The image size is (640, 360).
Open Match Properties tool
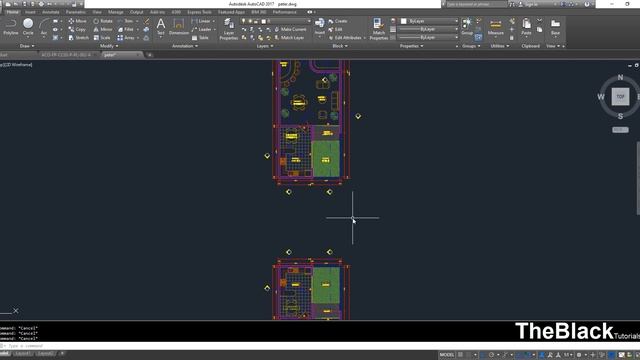click(378, 29)
